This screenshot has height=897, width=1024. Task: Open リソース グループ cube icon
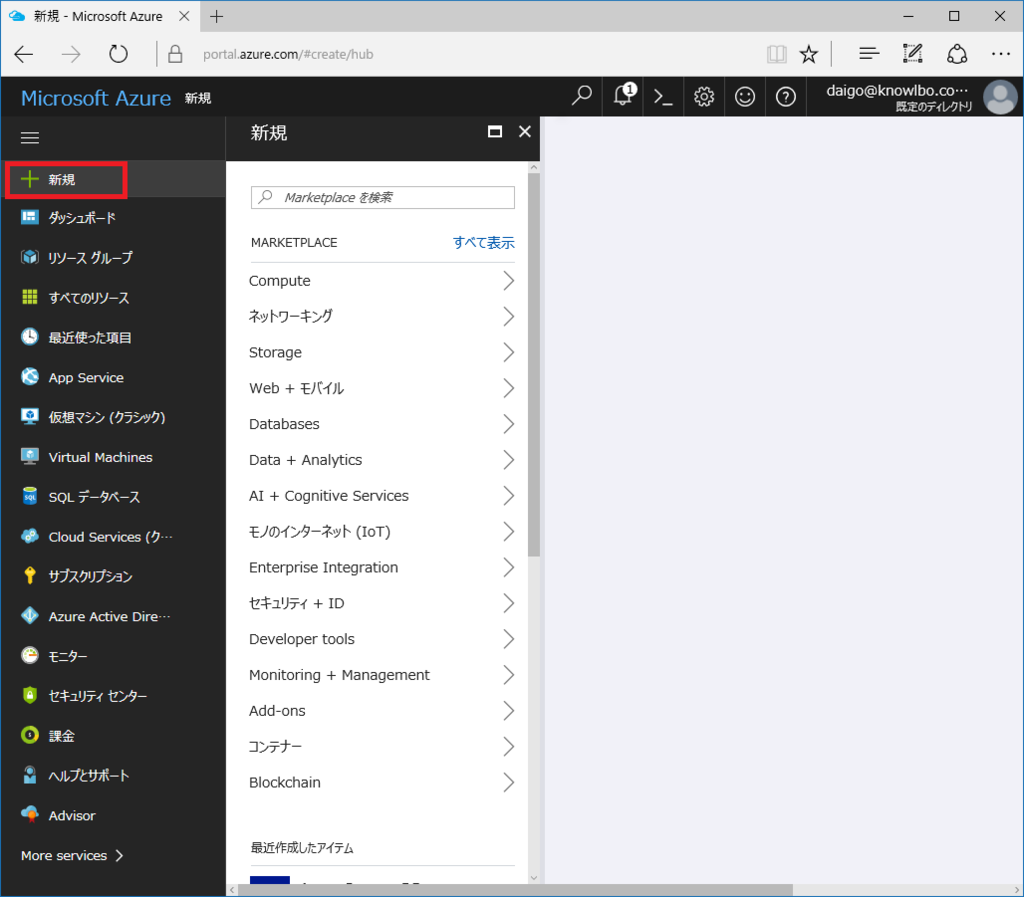coord(29,257)
